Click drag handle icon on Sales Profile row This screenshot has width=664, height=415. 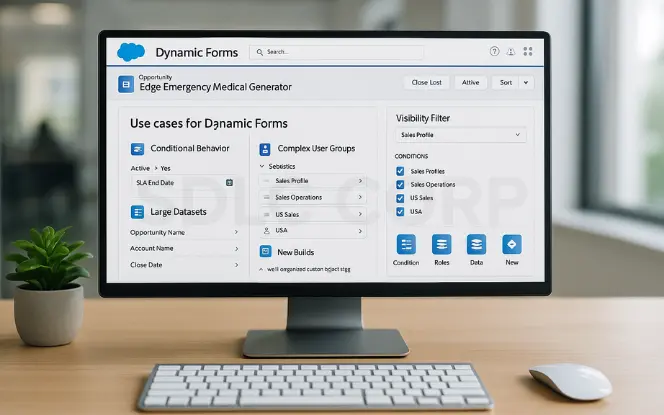click(x=266, y=181)
